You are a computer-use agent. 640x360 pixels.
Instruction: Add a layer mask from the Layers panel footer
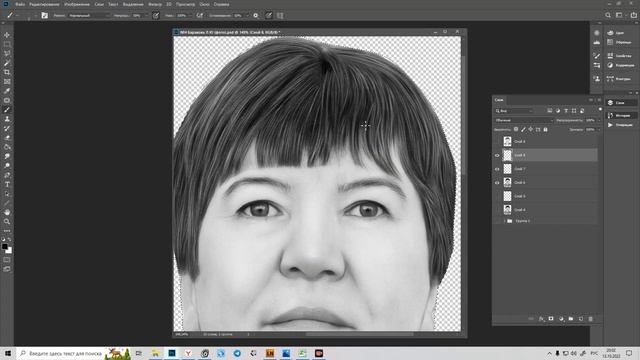click(551, 319)
